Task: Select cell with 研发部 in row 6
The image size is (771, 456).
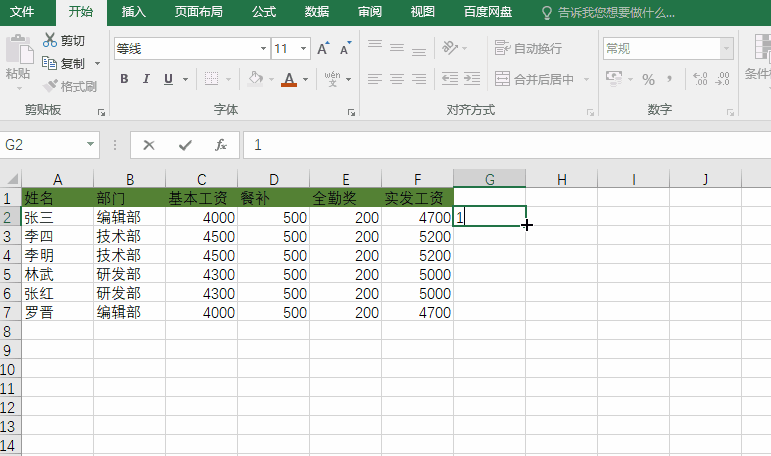Action: (x=129, y=293)
